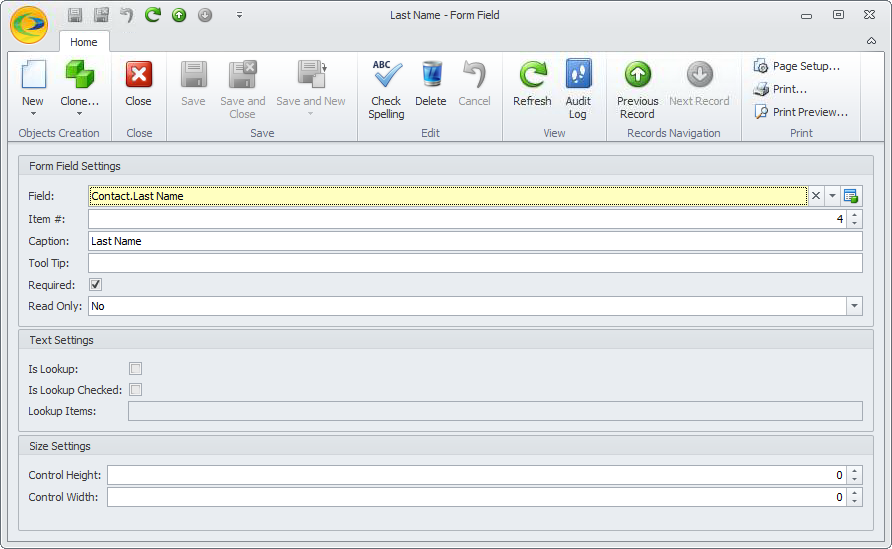The width and height of the screenshot is (892, 549).
Task: Click the Cancel undo arrow icon
Action: tap(474, 75)
